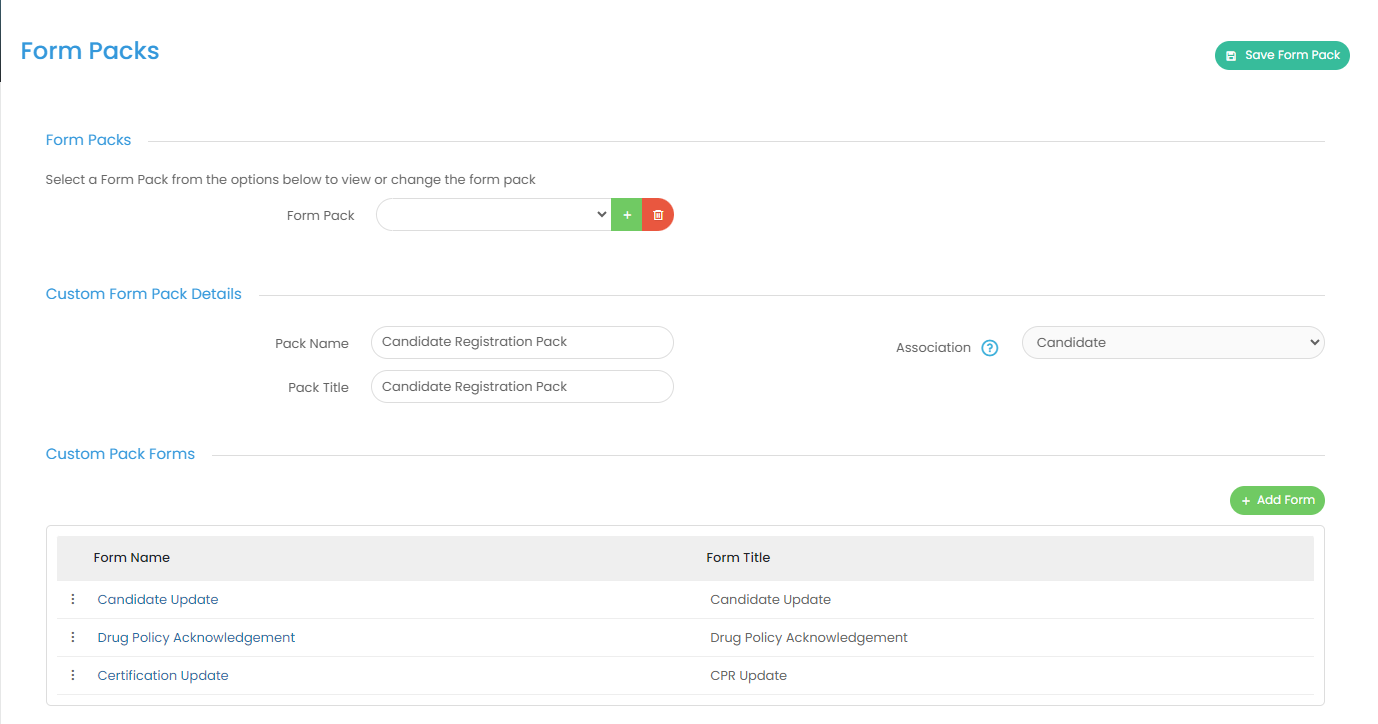Image resolution: width=1378 pixels, height=724 pixels.
Task: Click the Association help question mark icon
Action: point(990,348)
